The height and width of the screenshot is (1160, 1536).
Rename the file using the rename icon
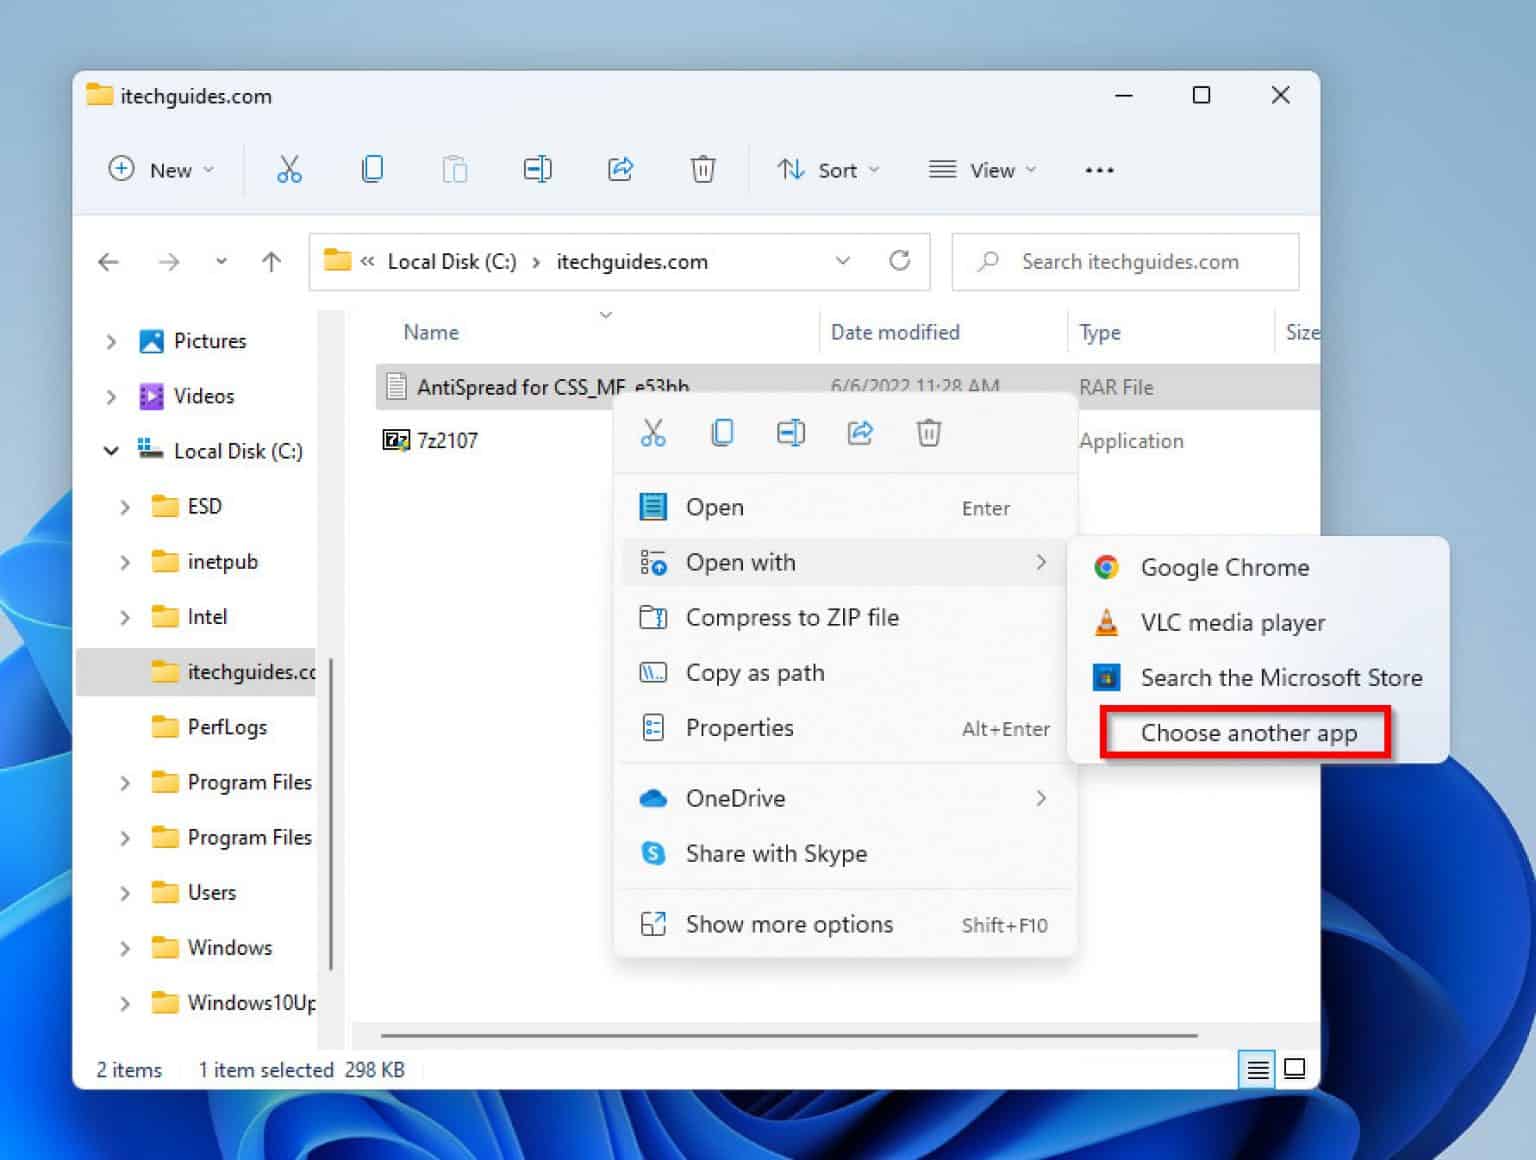point(790,433)
